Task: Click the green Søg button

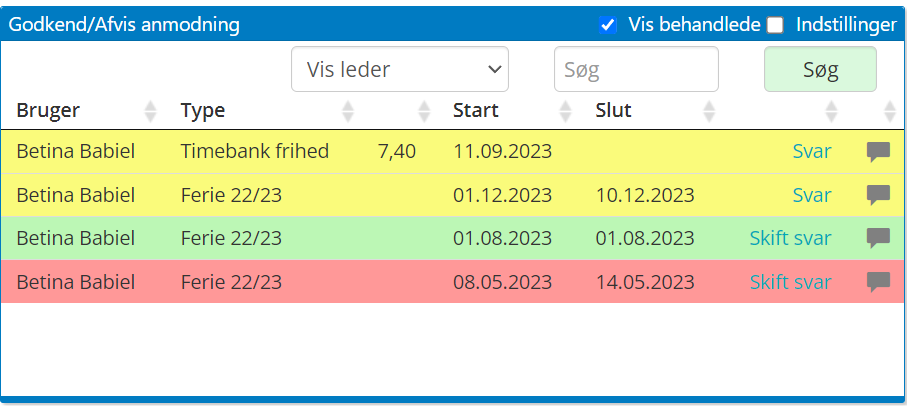Action: [820, 70]
